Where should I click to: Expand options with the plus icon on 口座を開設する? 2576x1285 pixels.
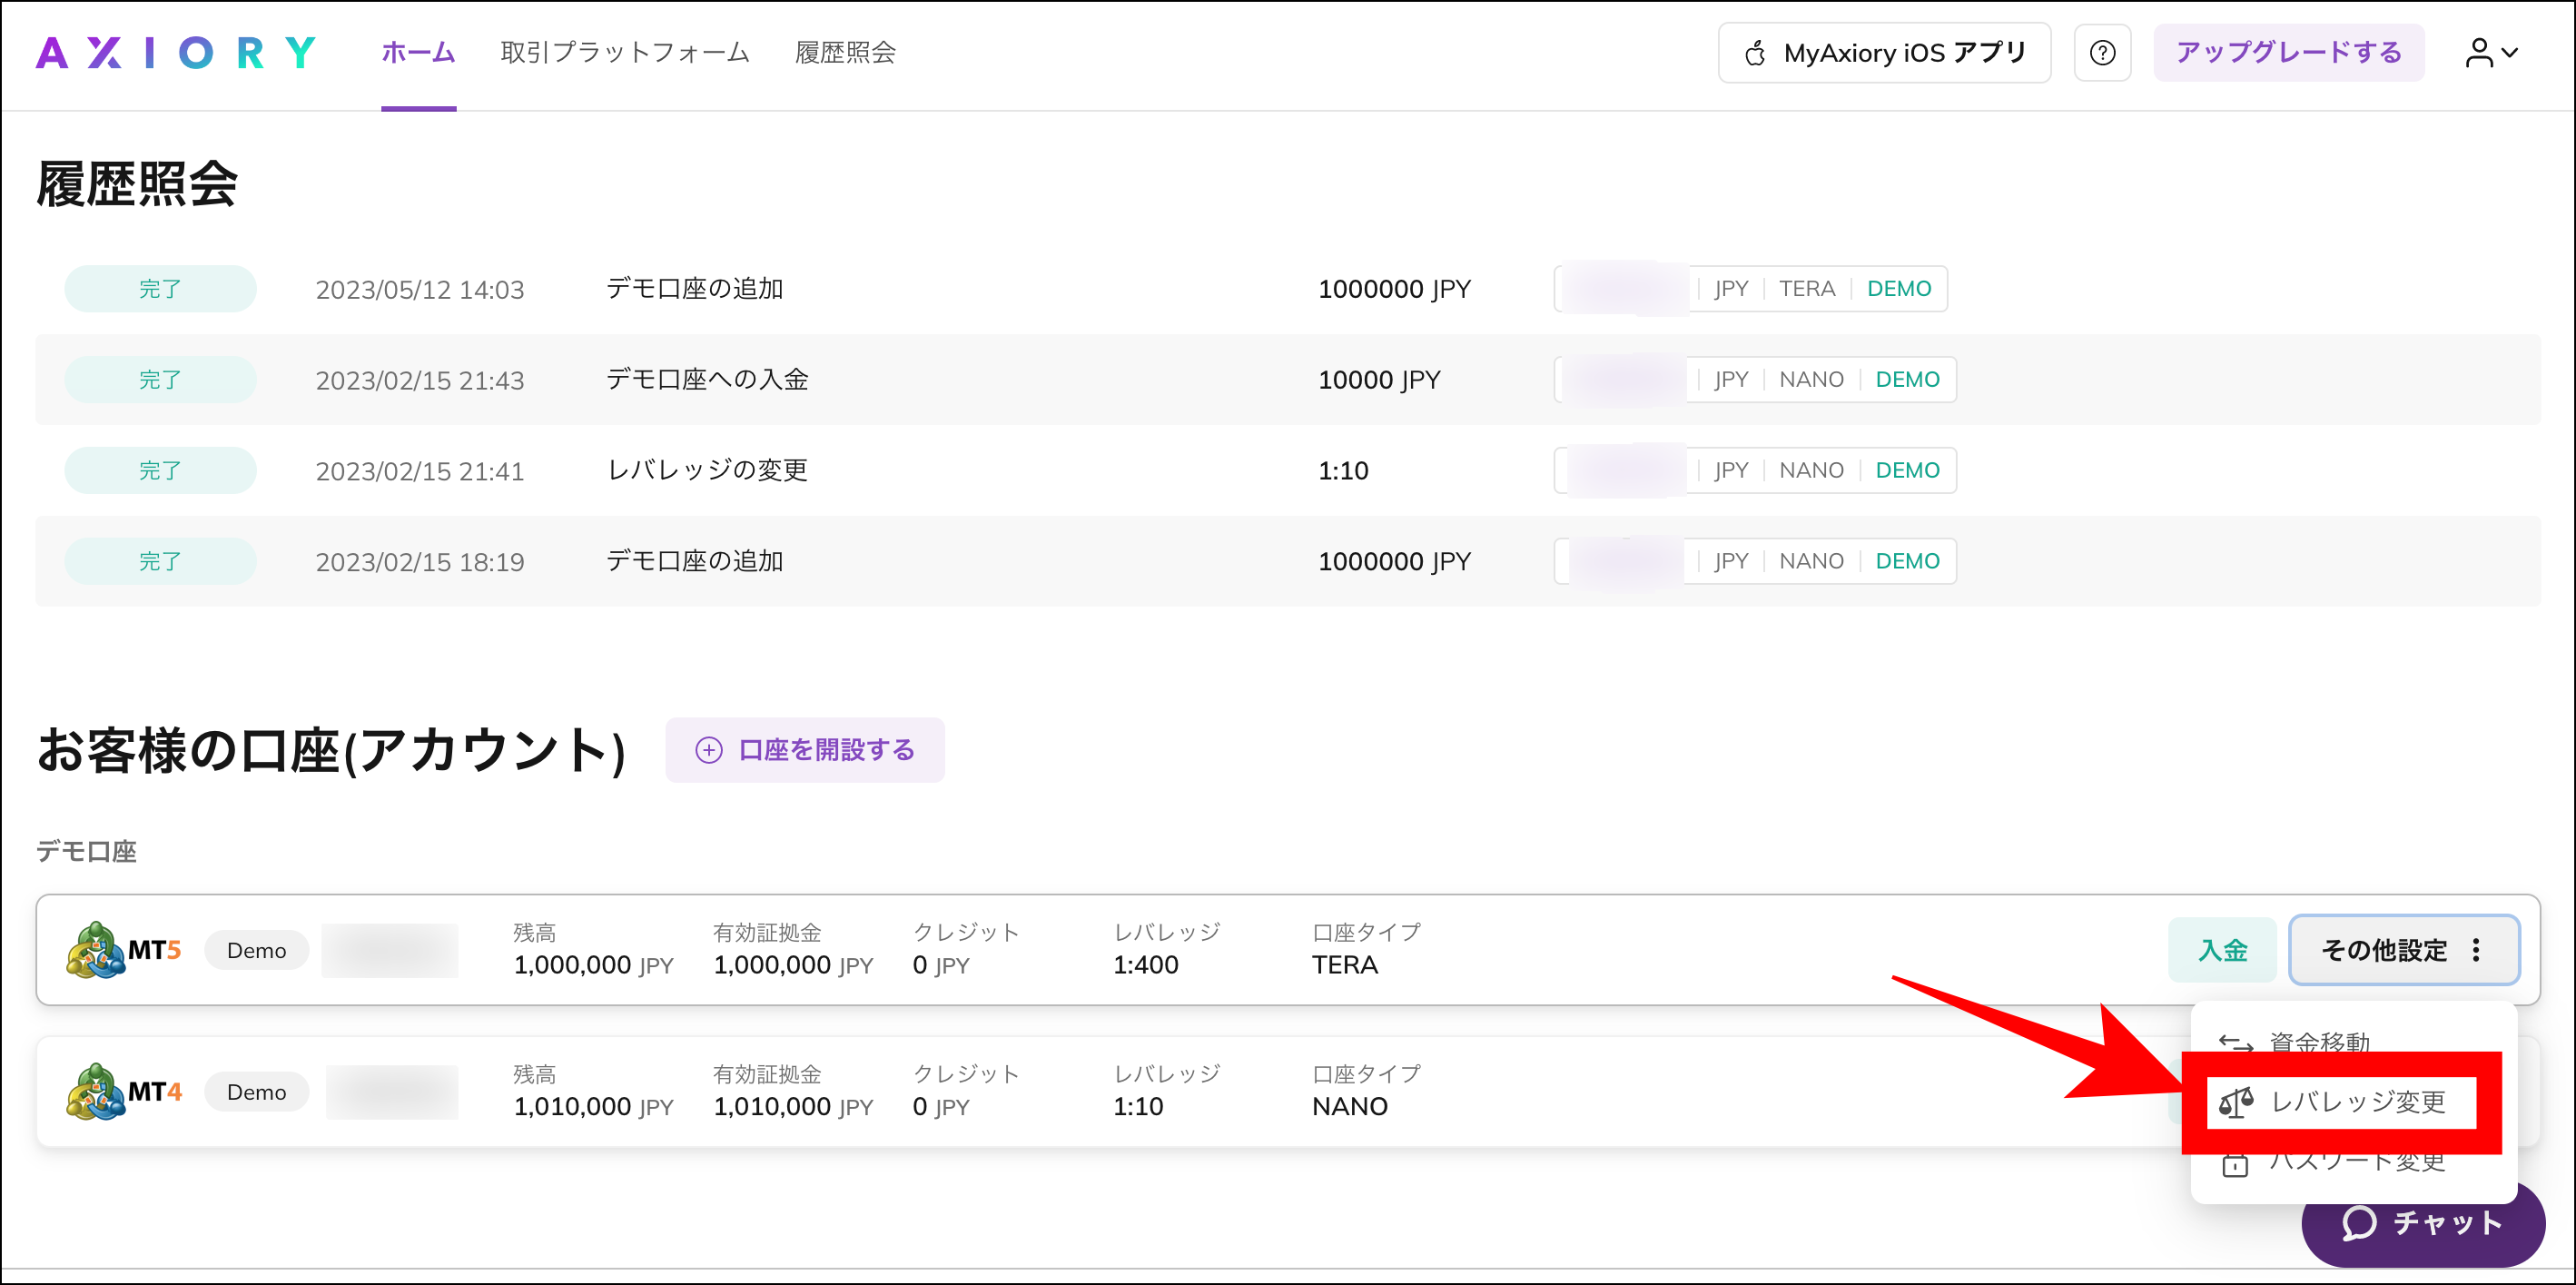(x=708, y=749)
